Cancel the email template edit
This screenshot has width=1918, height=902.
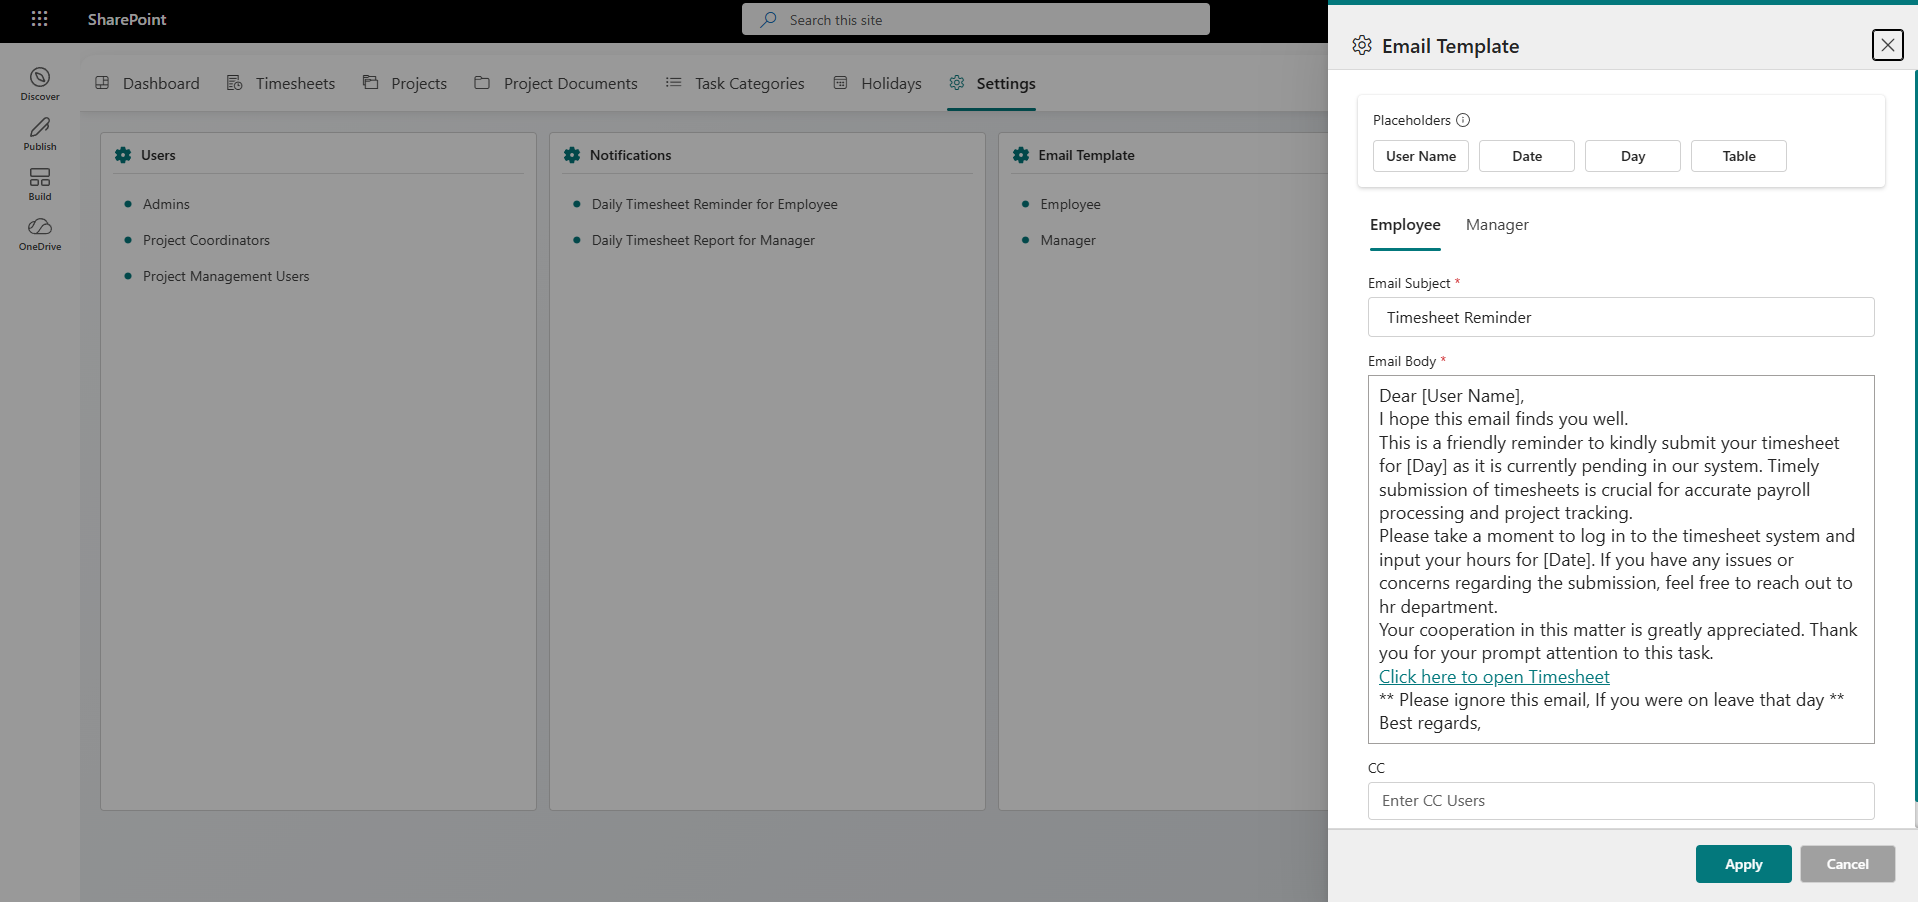(1848, 864)
